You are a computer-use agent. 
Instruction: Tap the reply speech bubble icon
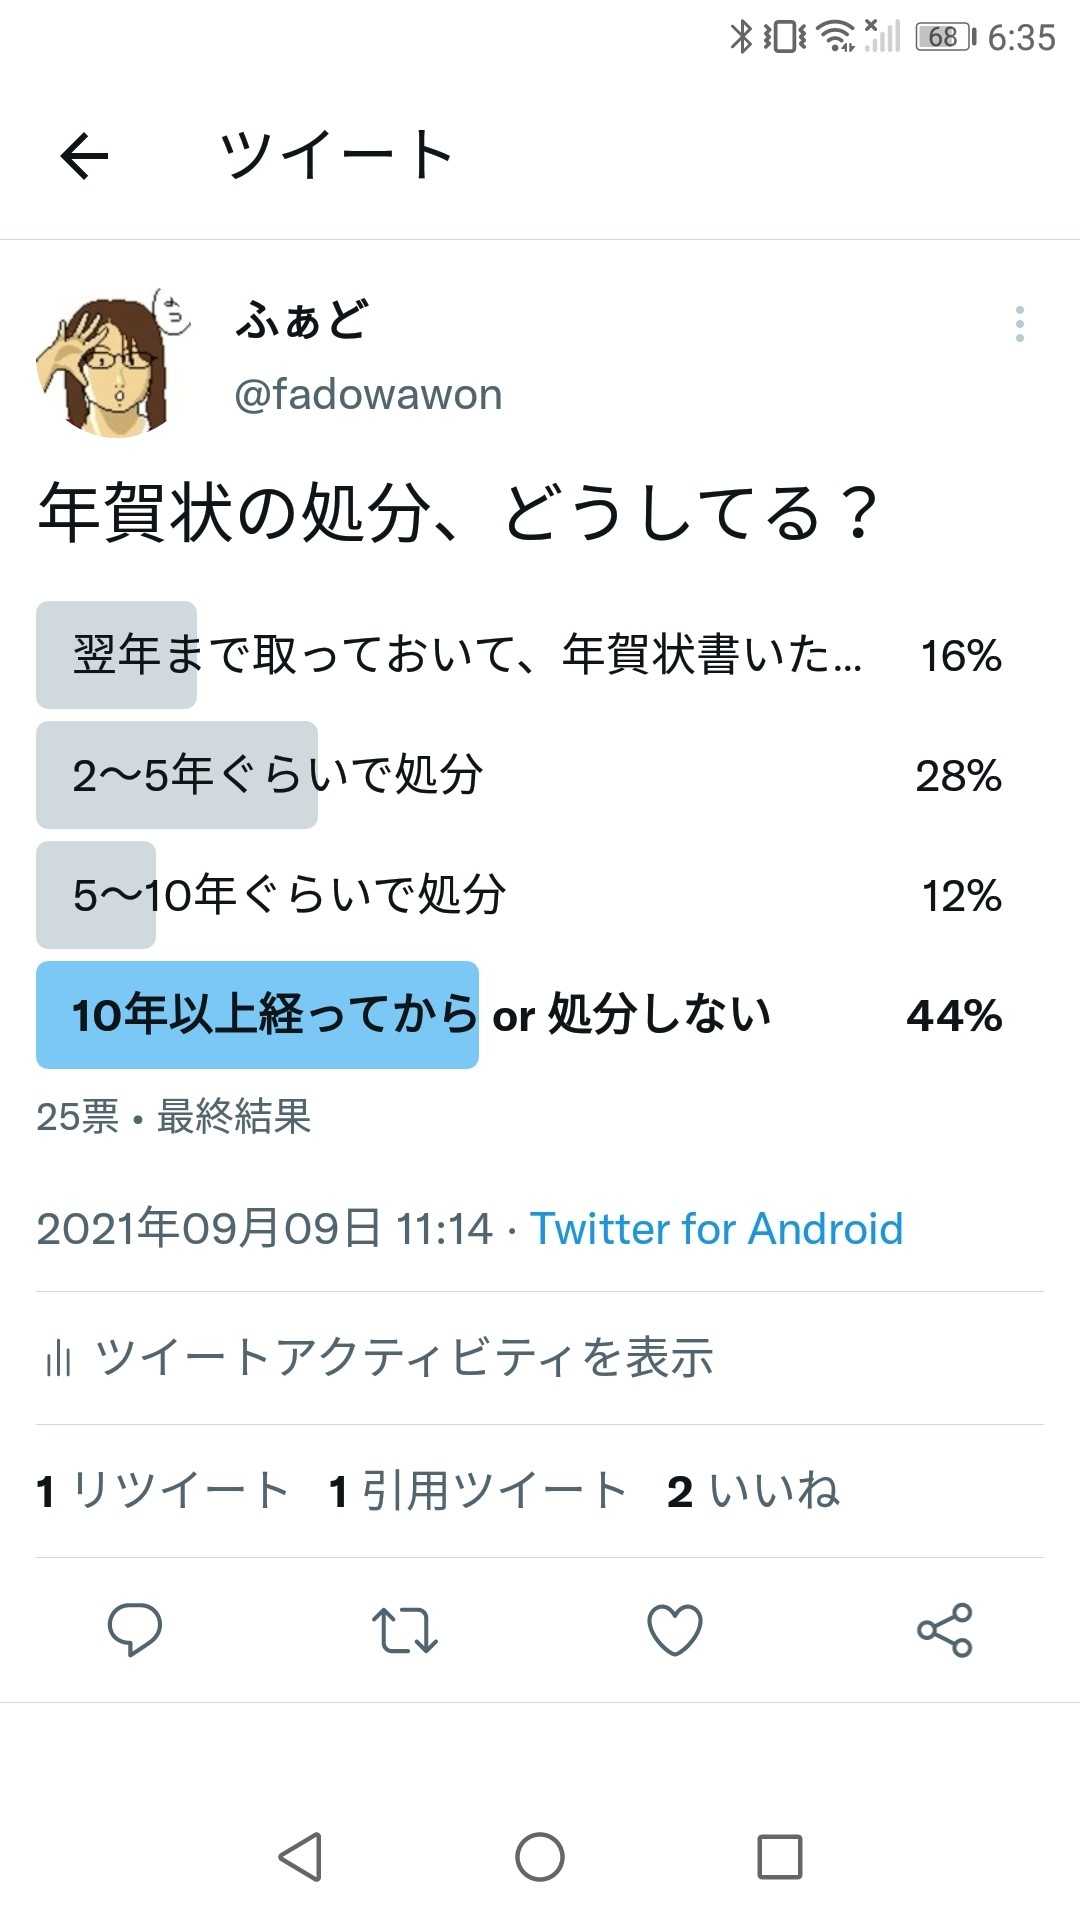(135, 1629)
